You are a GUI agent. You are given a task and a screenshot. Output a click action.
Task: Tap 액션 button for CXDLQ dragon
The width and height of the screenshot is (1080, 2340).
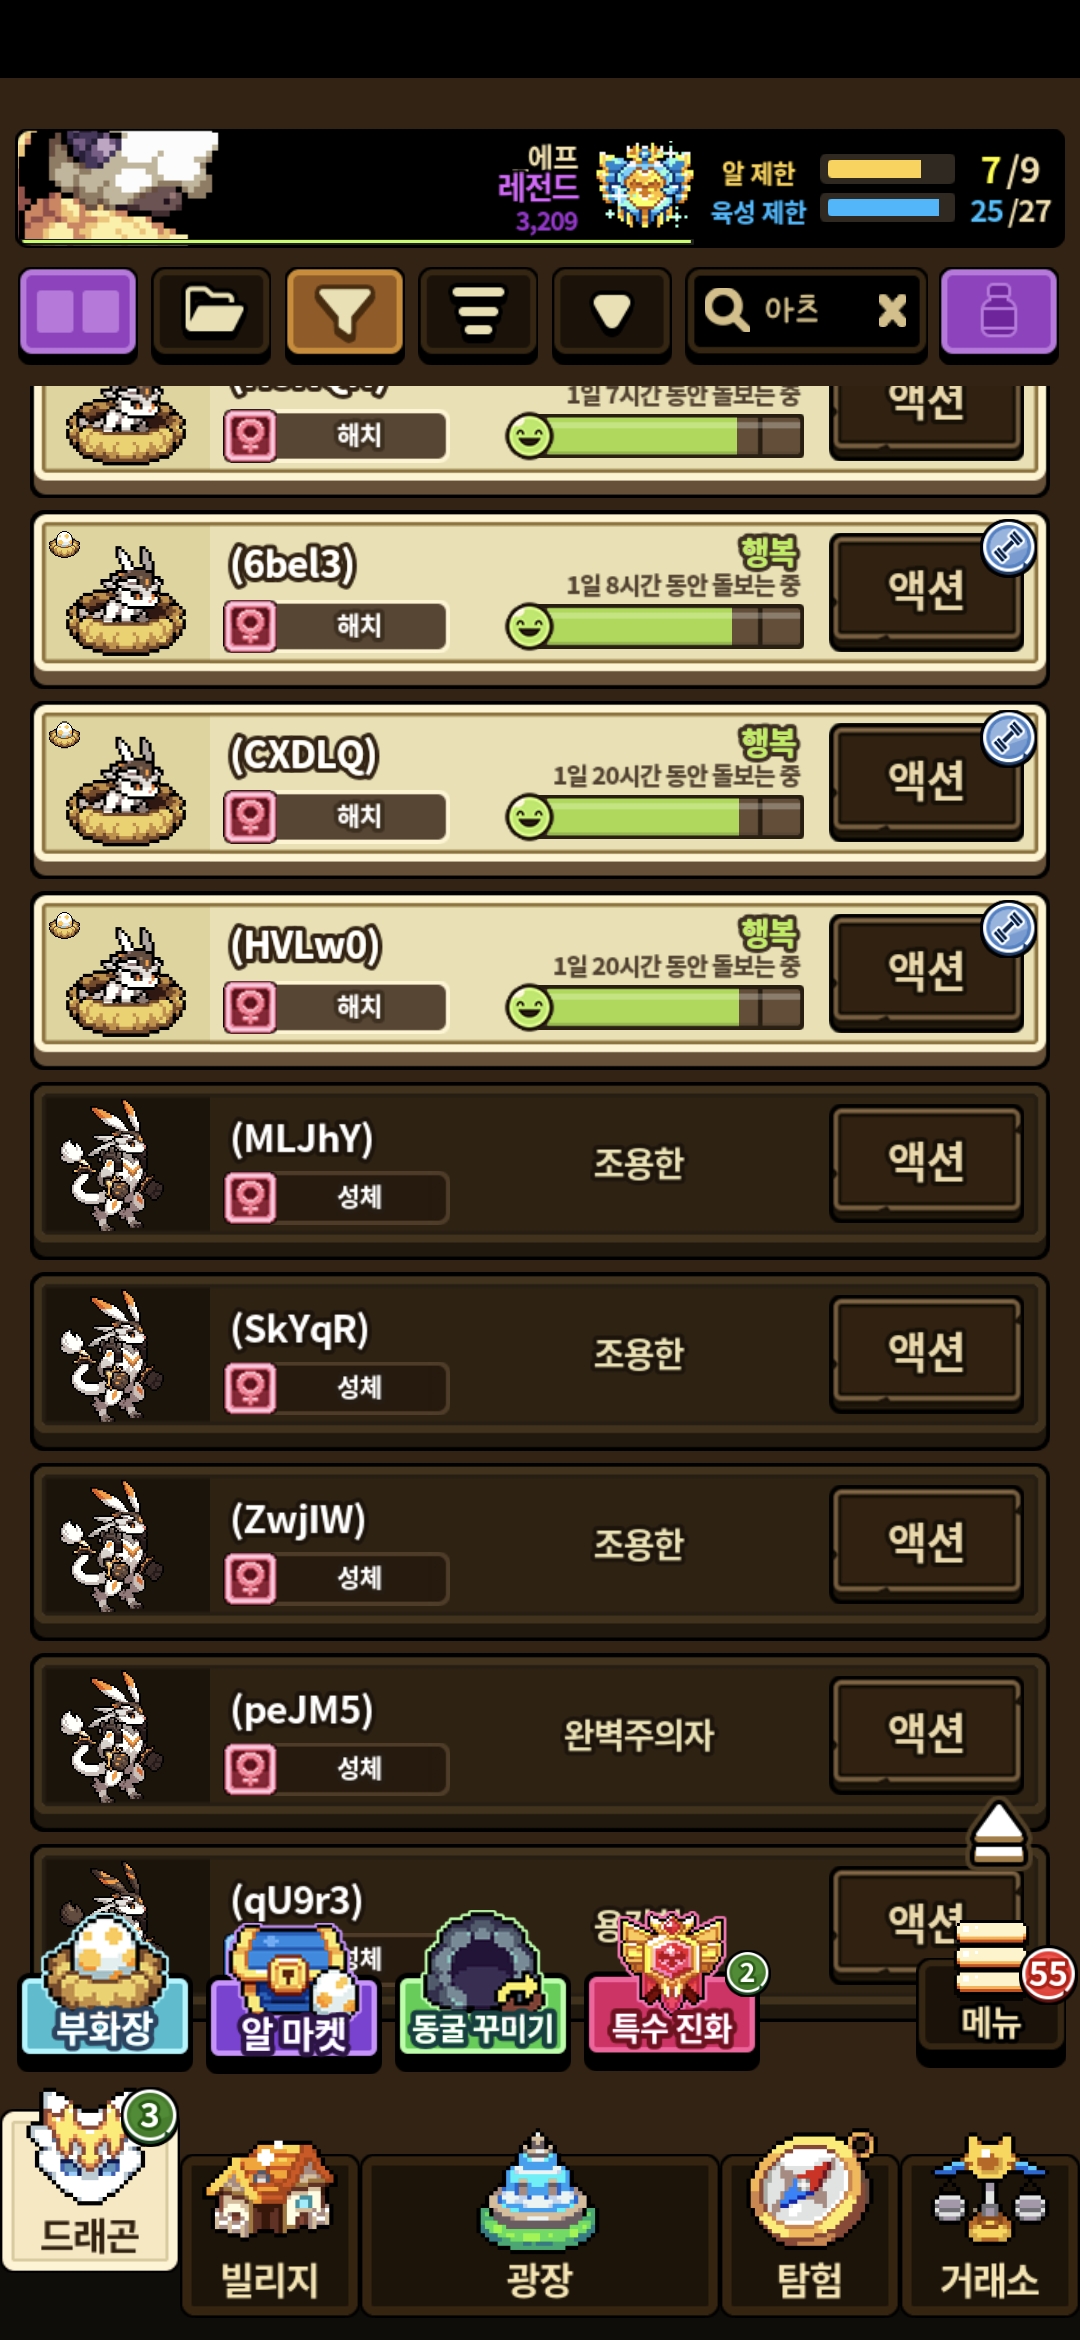[x=926, y=781]
